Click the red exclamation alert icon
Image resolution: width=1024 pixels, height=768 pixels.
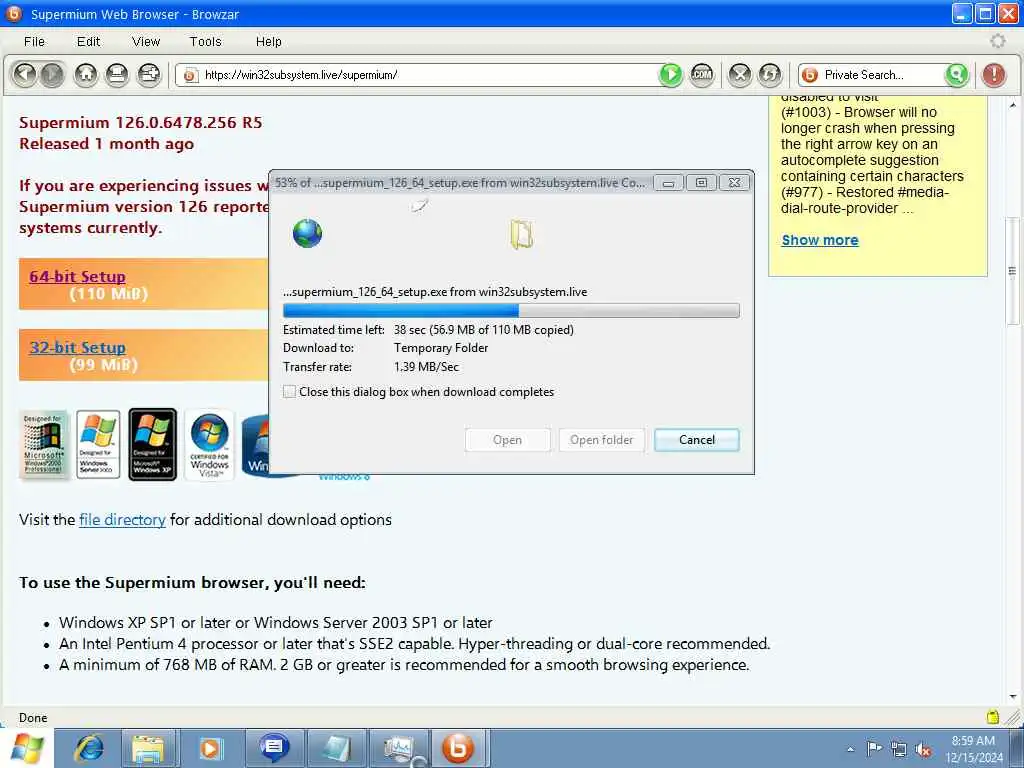click(x=993, y=74)
